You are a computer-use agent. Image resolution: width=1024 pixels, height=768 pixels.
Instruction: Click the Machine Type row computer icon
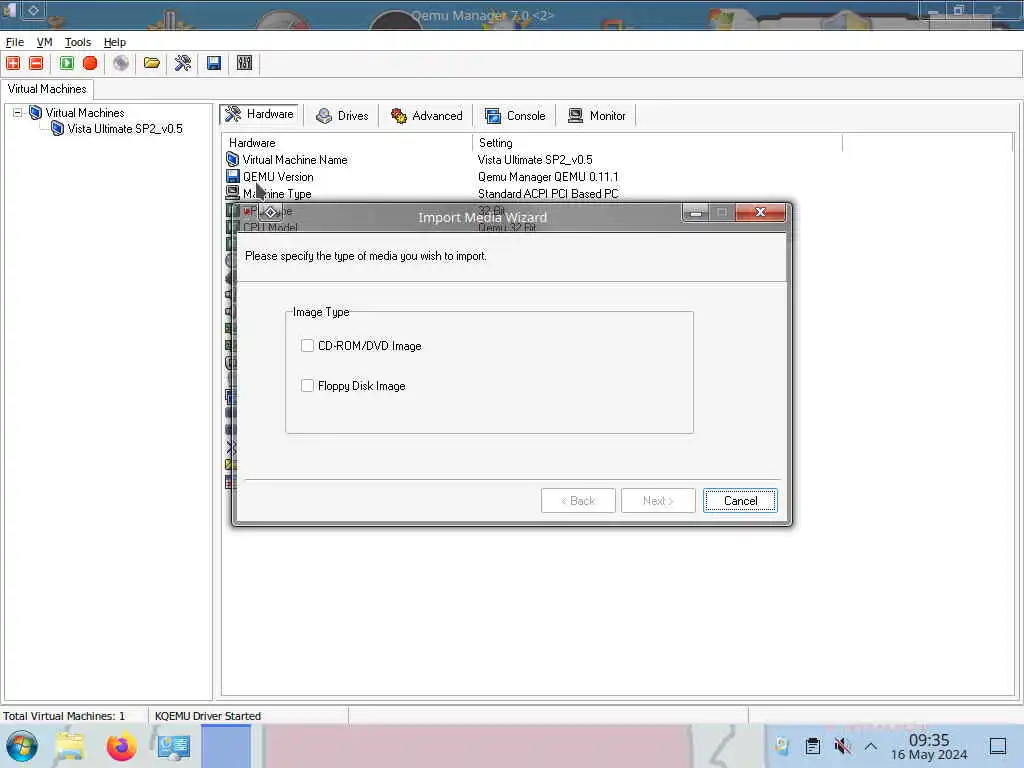pyautogui.click(x=232, y=193)
